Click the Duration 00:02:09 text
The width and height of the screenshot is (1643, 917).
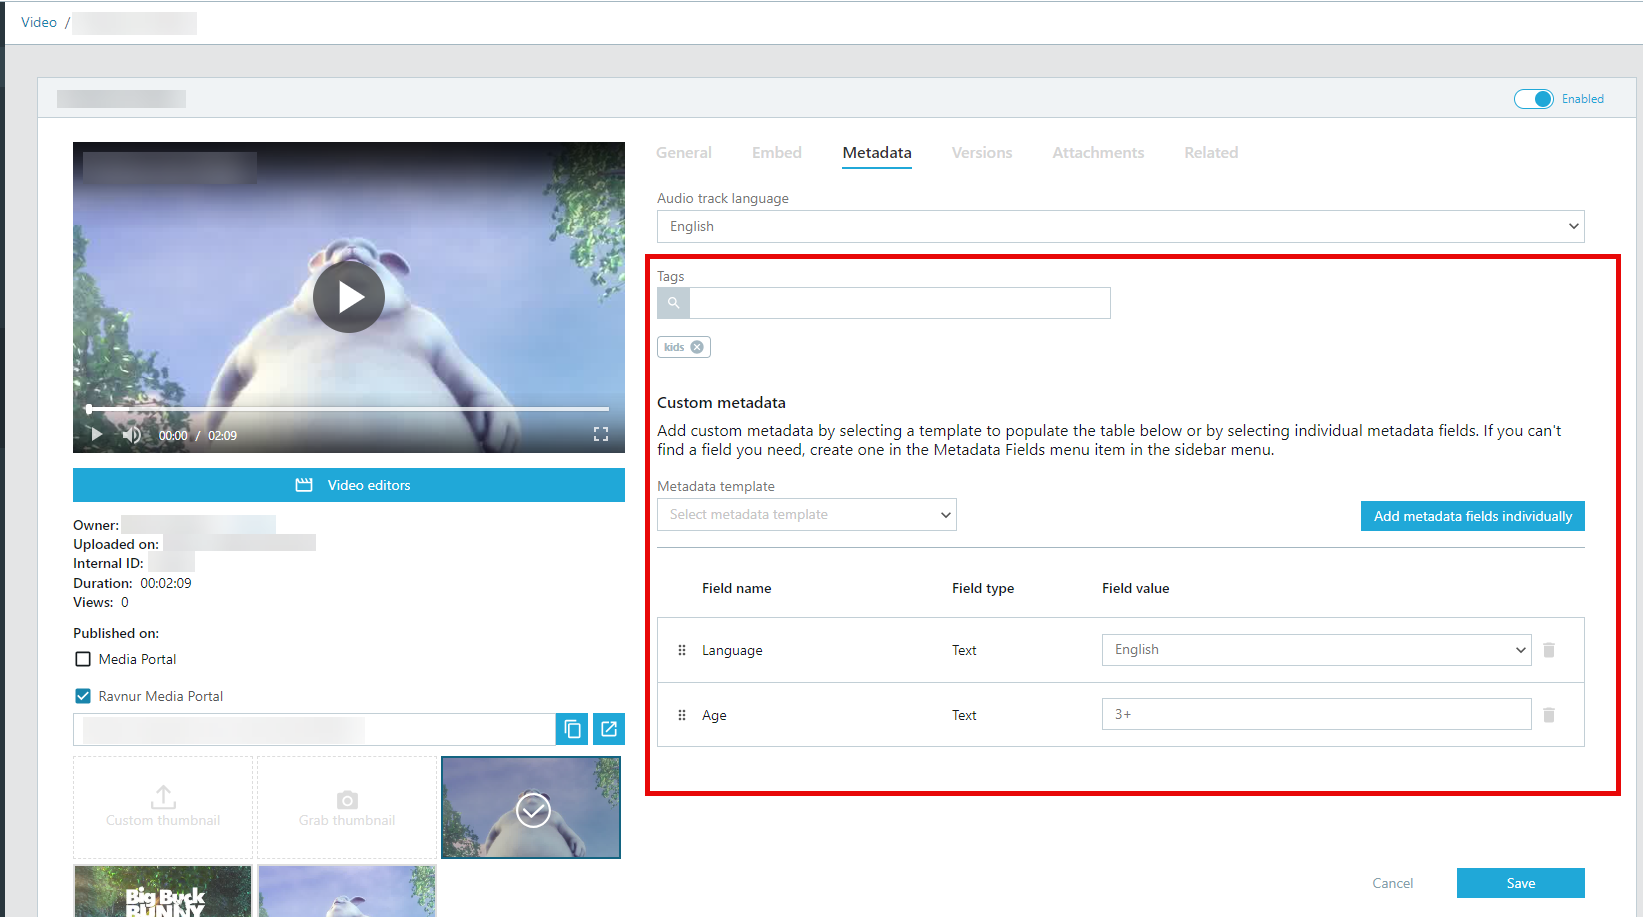pyautogui.click(x=132, y=583)
